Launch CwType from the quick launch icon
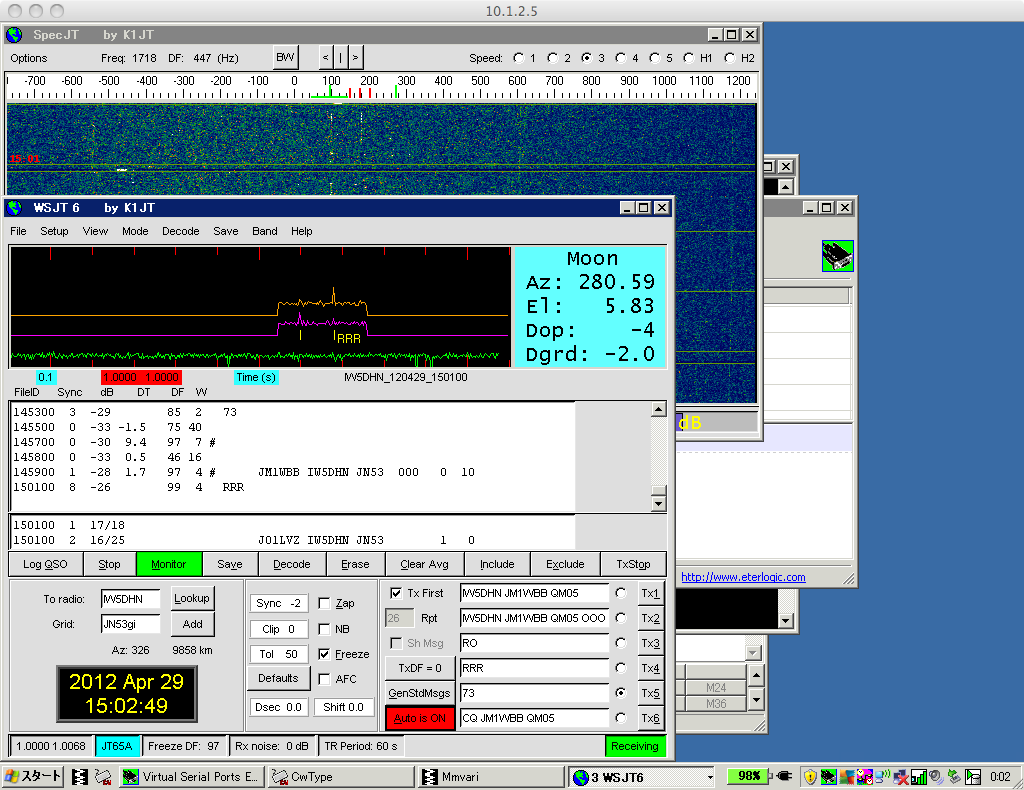The image size is (1024, 790). 103,776
